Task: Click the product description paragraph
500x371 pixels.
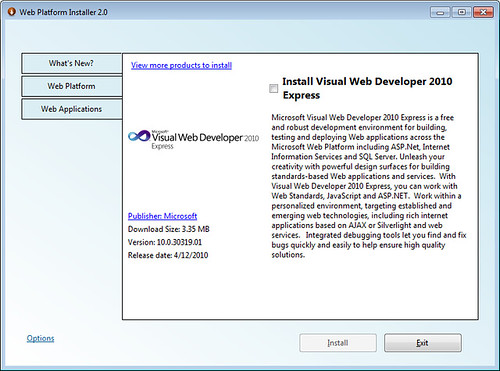Action: coord(369,186)
